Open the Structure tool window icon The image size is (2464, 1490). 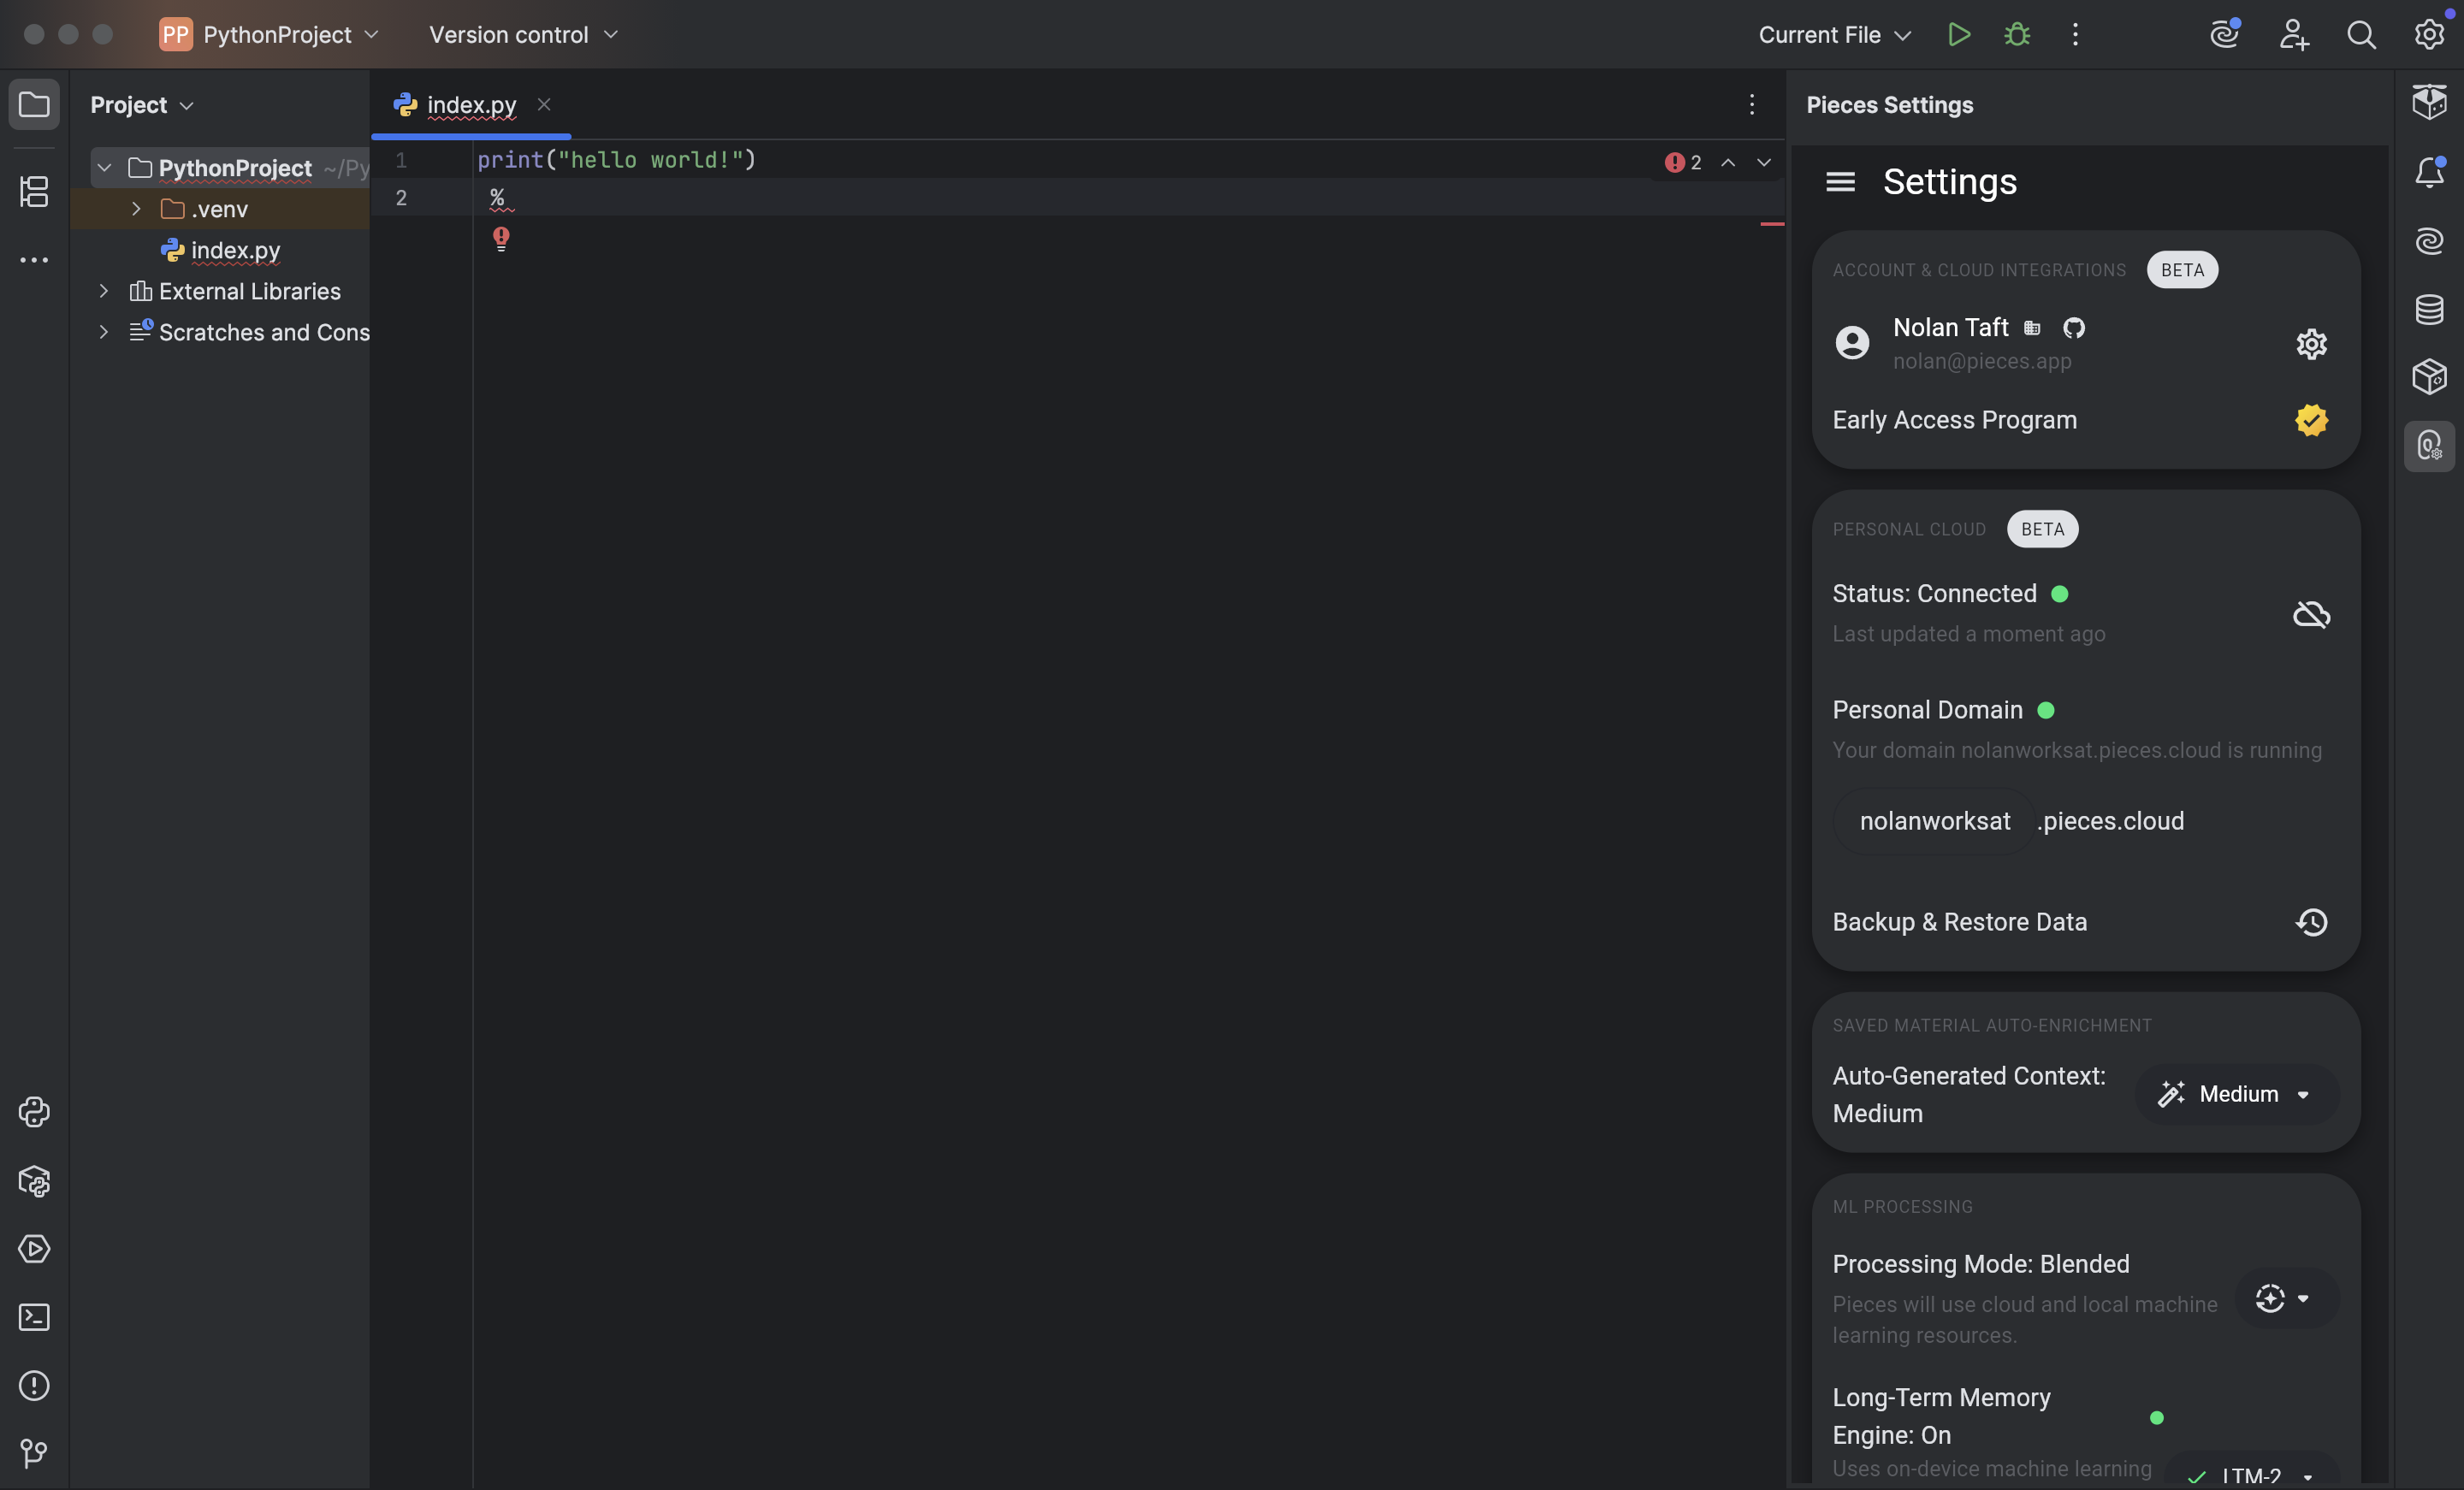tap(34, 191)
